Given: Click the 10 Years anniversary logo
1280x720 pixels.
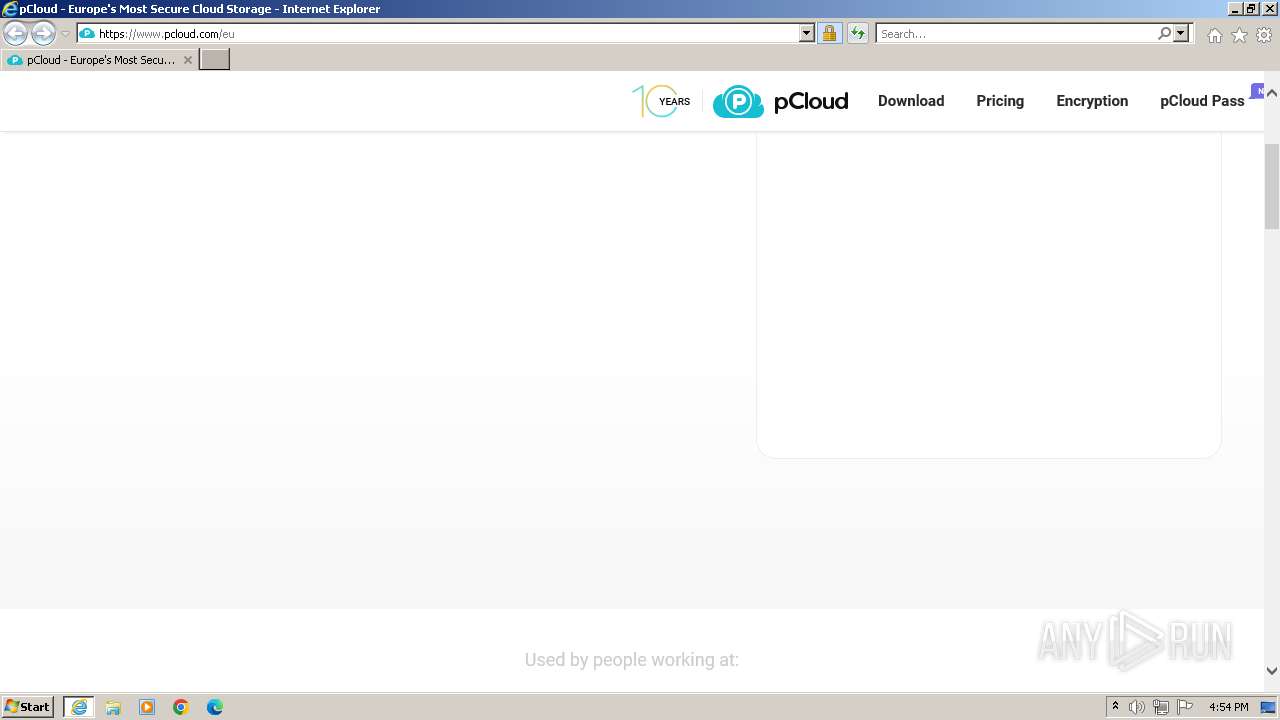Looking at the screenshot, I should click(x=661, y=101).
